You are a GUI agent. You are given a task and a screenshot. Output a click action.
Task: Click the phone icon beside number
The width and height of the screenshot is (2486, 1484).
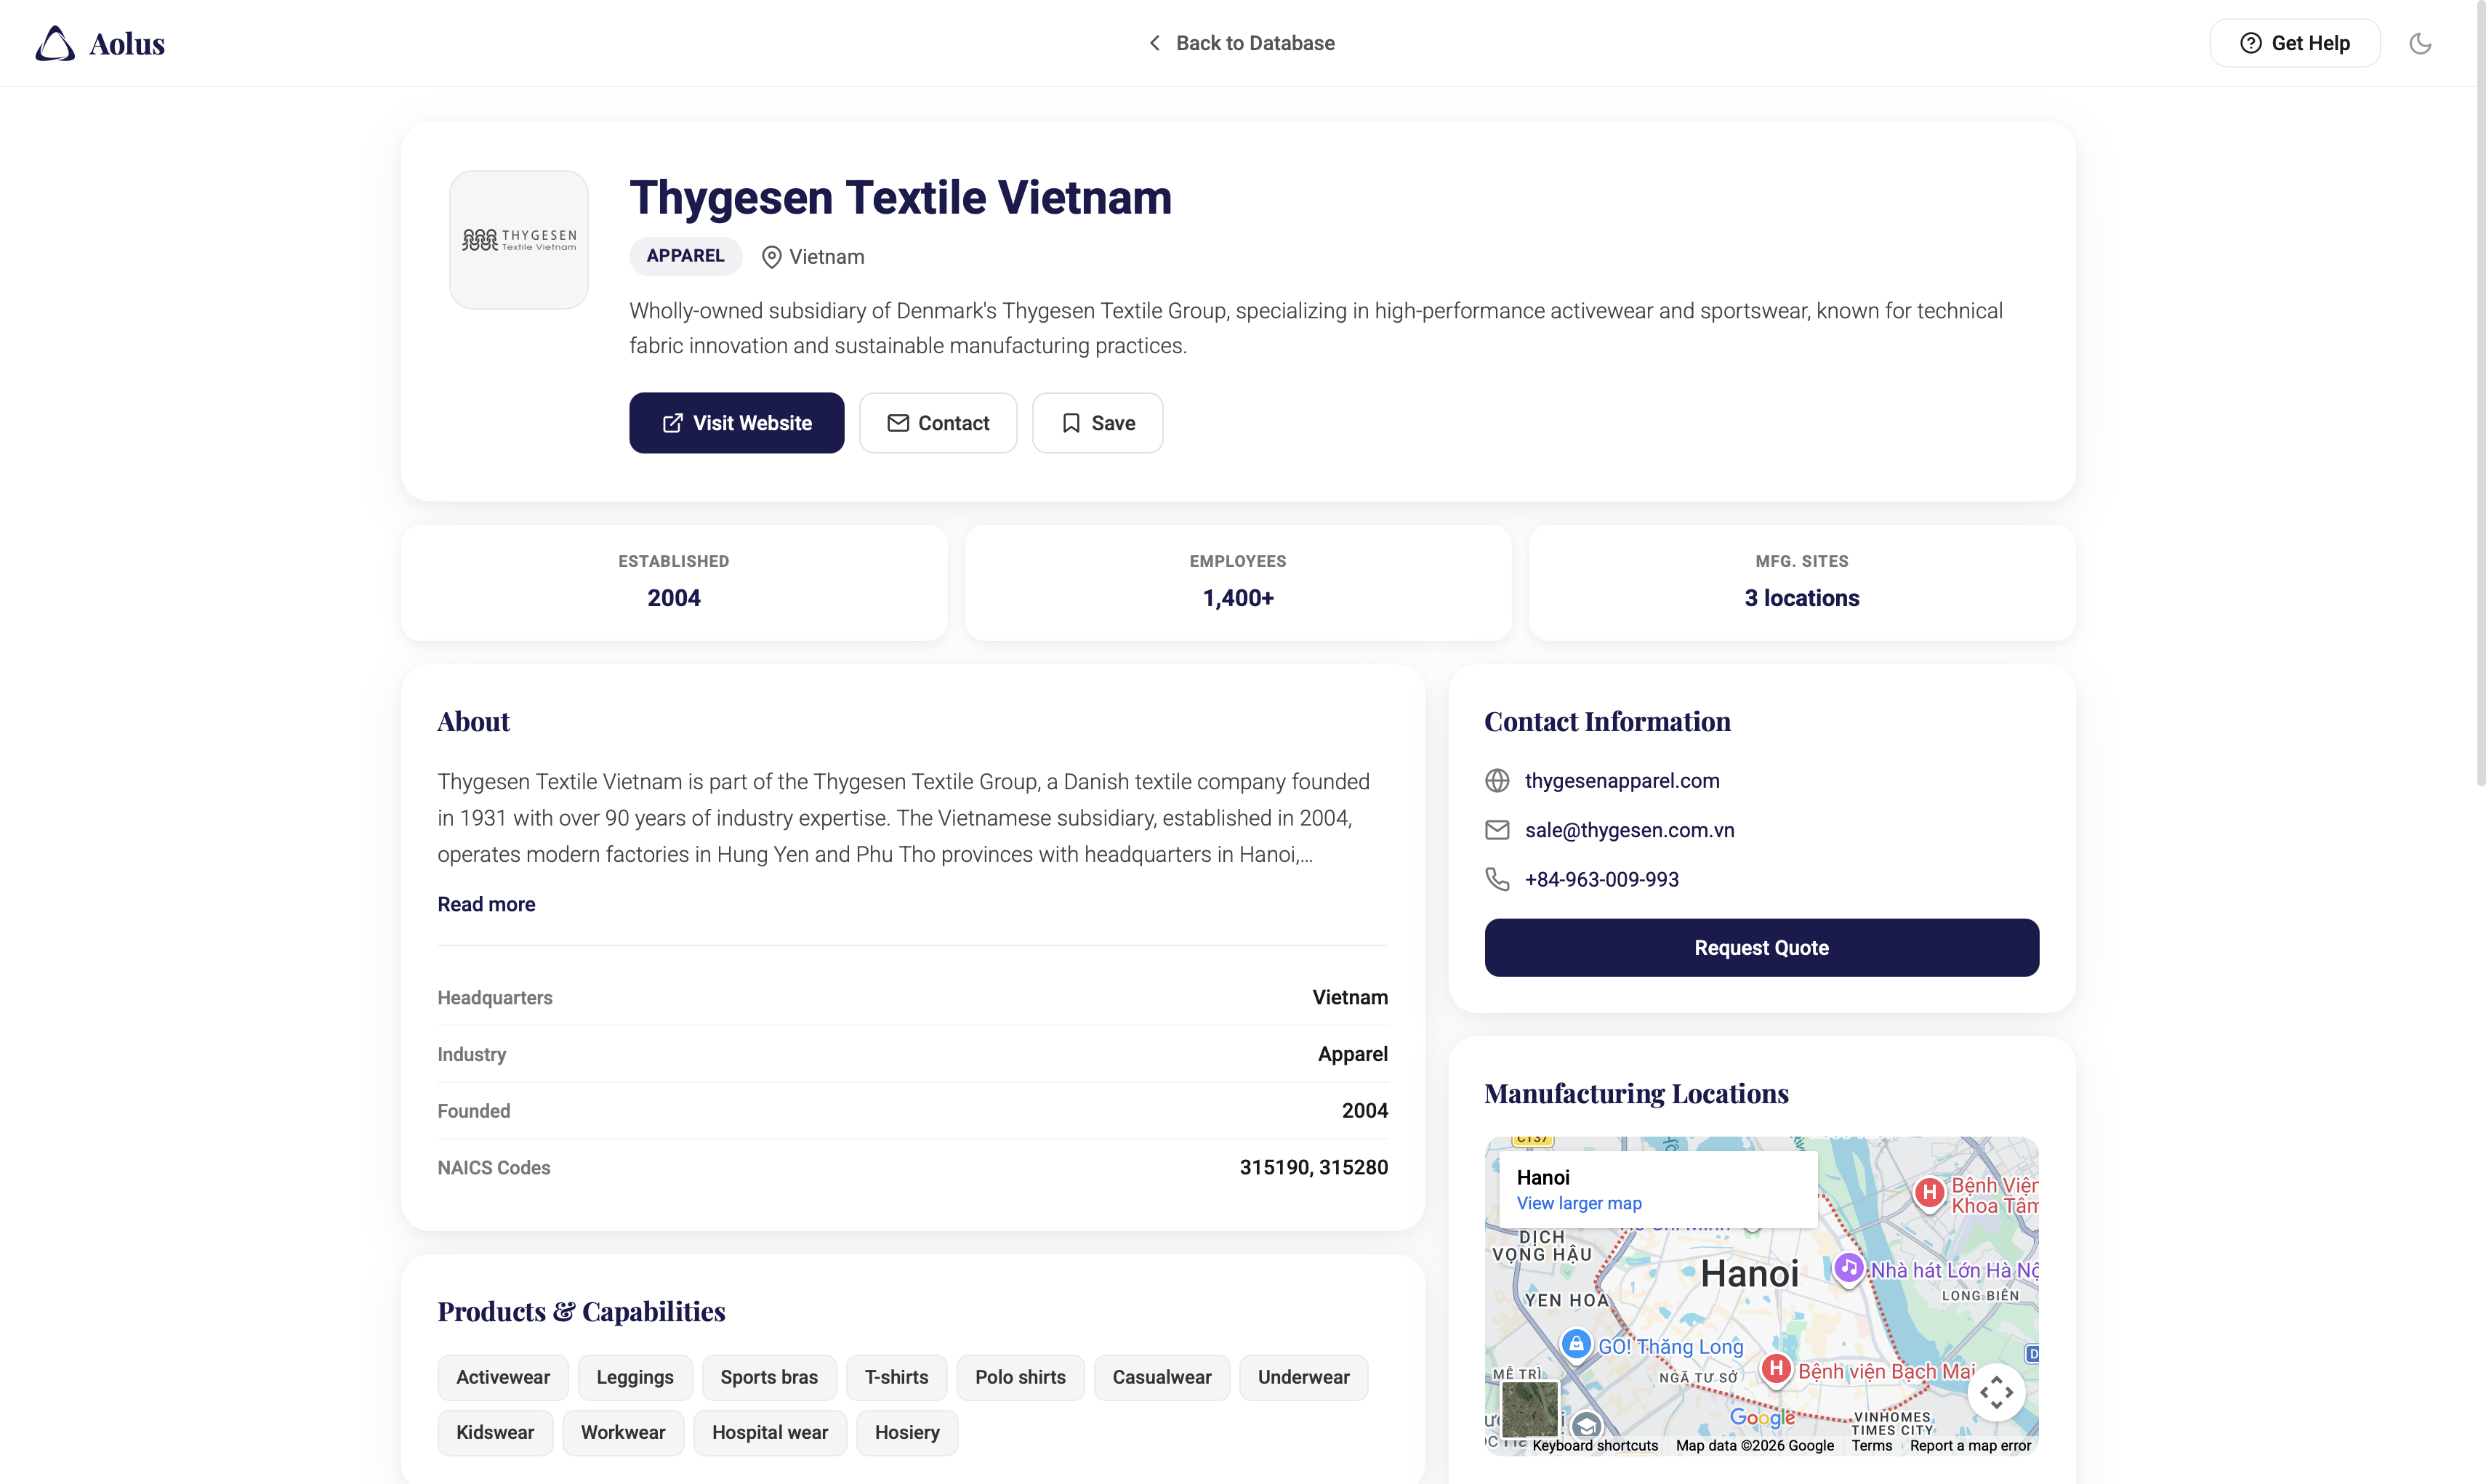(1497, 879)
